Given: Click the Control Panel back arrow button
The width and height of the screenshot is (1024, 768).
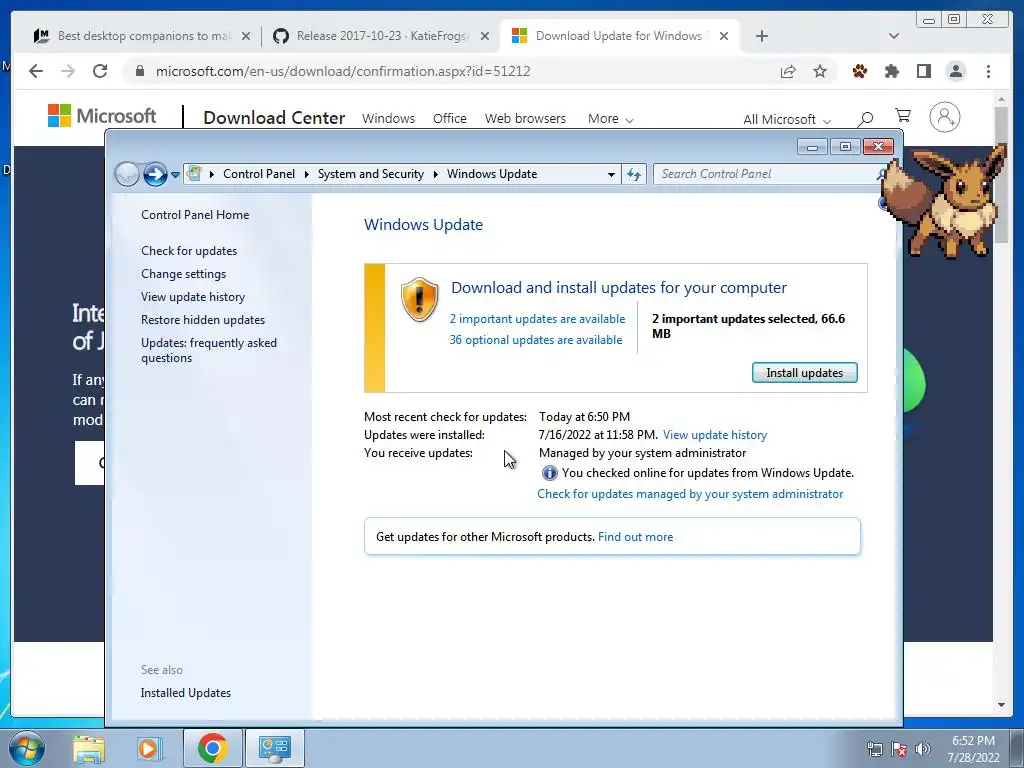Looking at the screenshot, I should (x=127, y=174).
